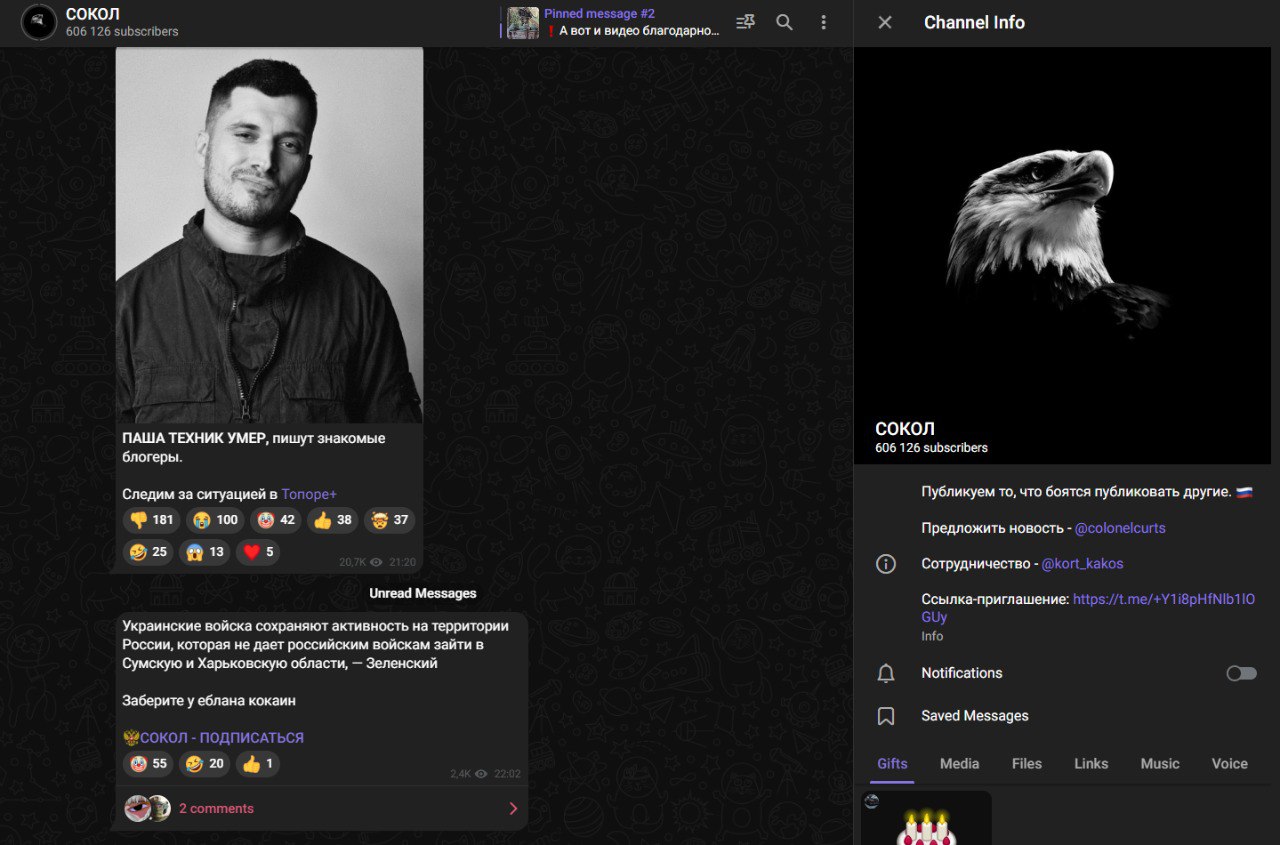This screenshot has height=845, width=1280.
Task: Click the bell icon beside Notifications
Action: point(886,674)
